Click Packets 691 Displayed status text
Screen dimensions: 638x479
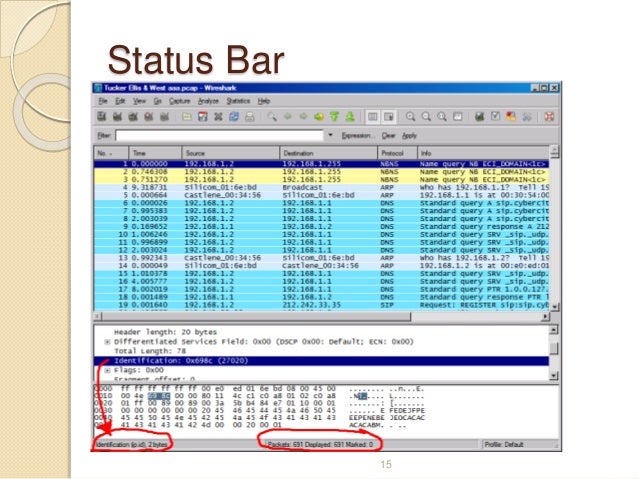[x=320, y=444]
